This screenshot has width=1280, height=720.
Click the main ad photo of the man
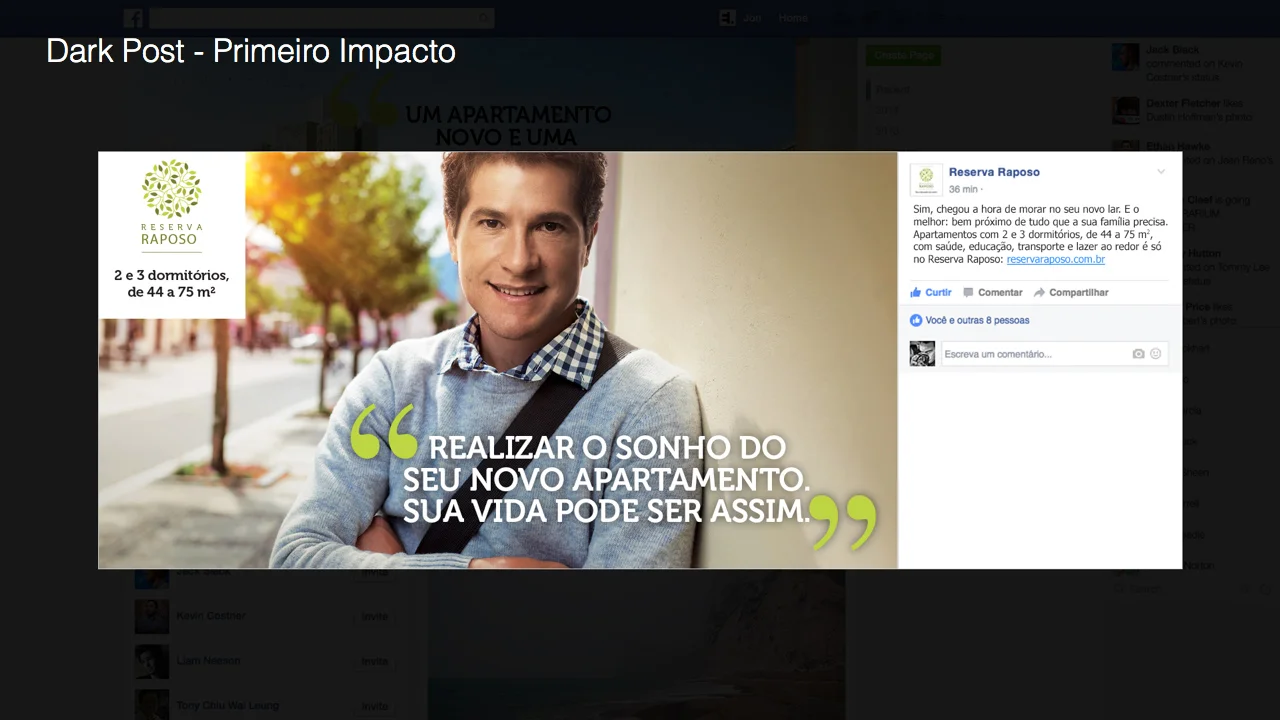(x=498, y=360)
